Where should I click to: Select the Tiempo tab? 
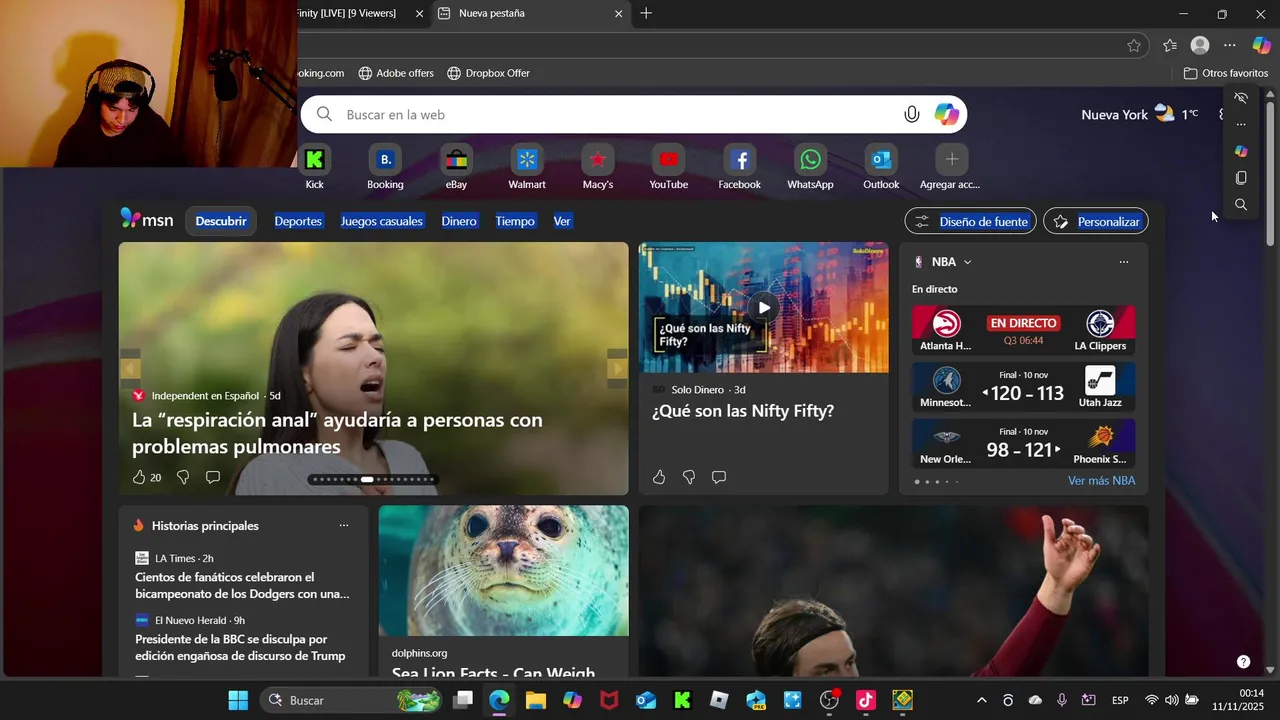515,221
